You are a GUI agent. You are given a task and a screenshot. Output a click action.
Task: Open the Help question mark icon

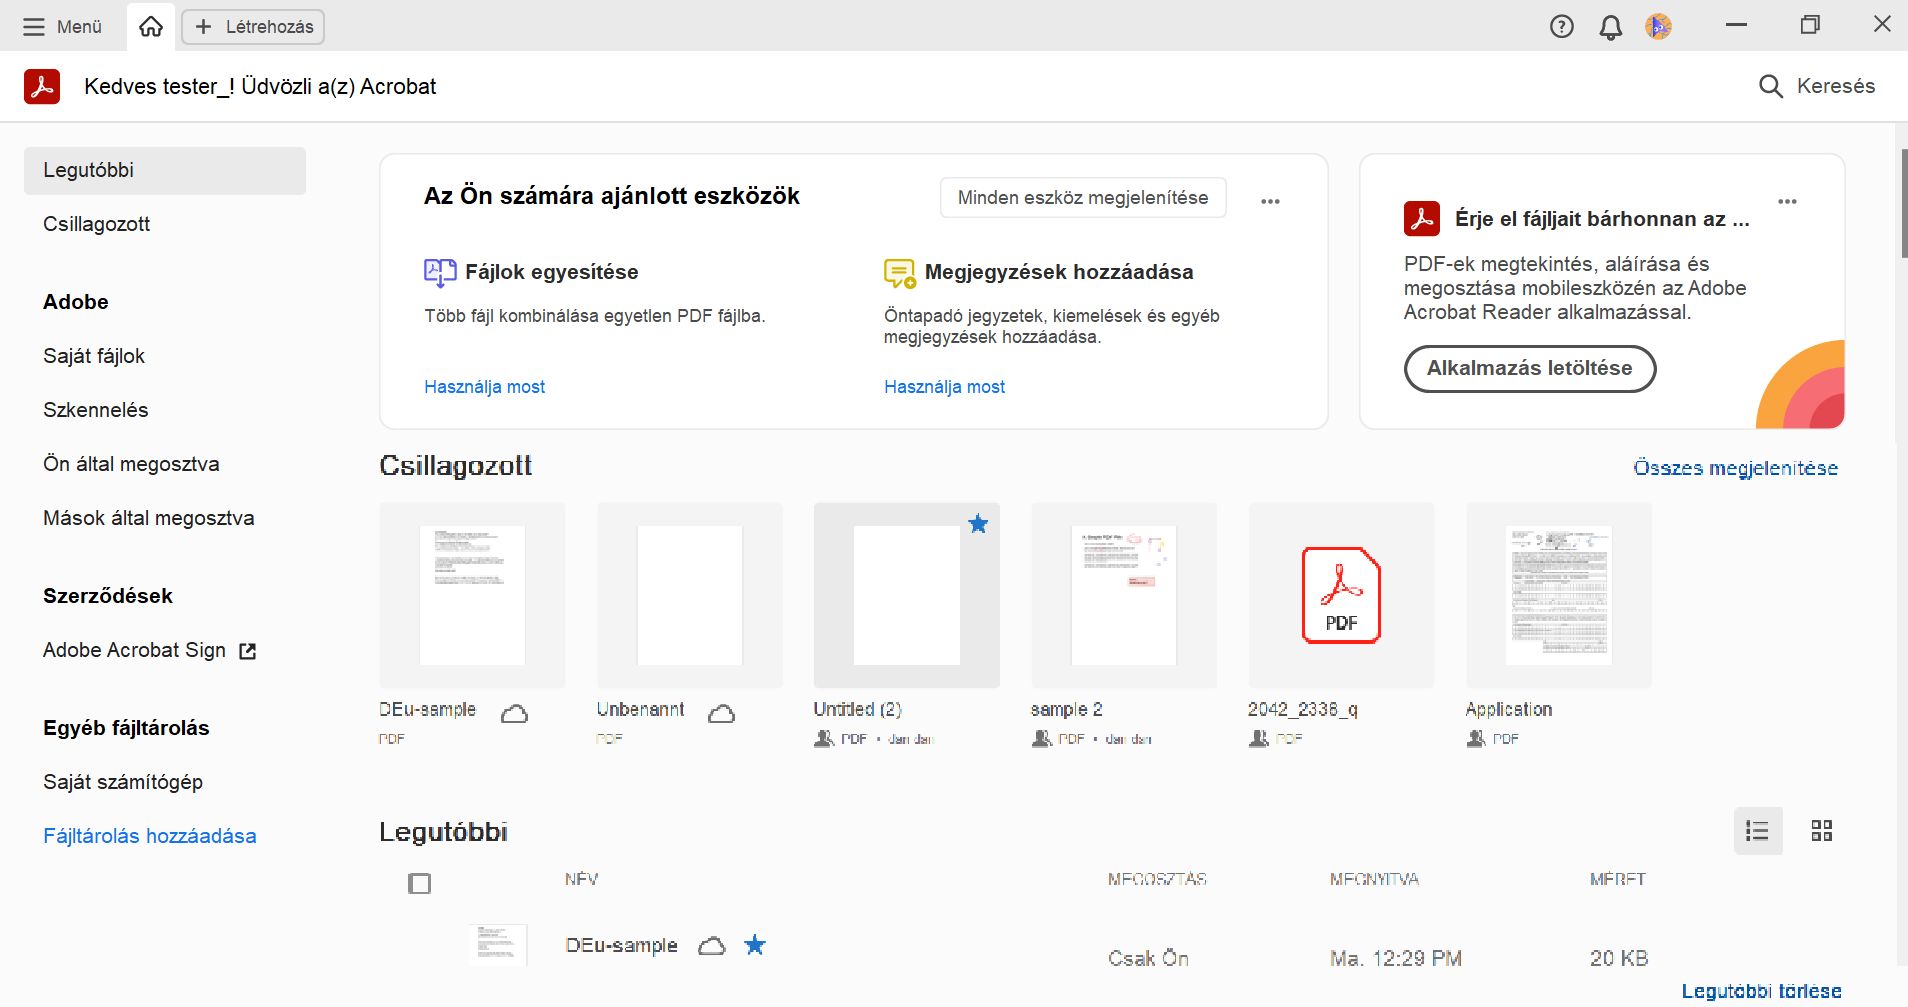pyautogui.click(x=1561, y=27)
